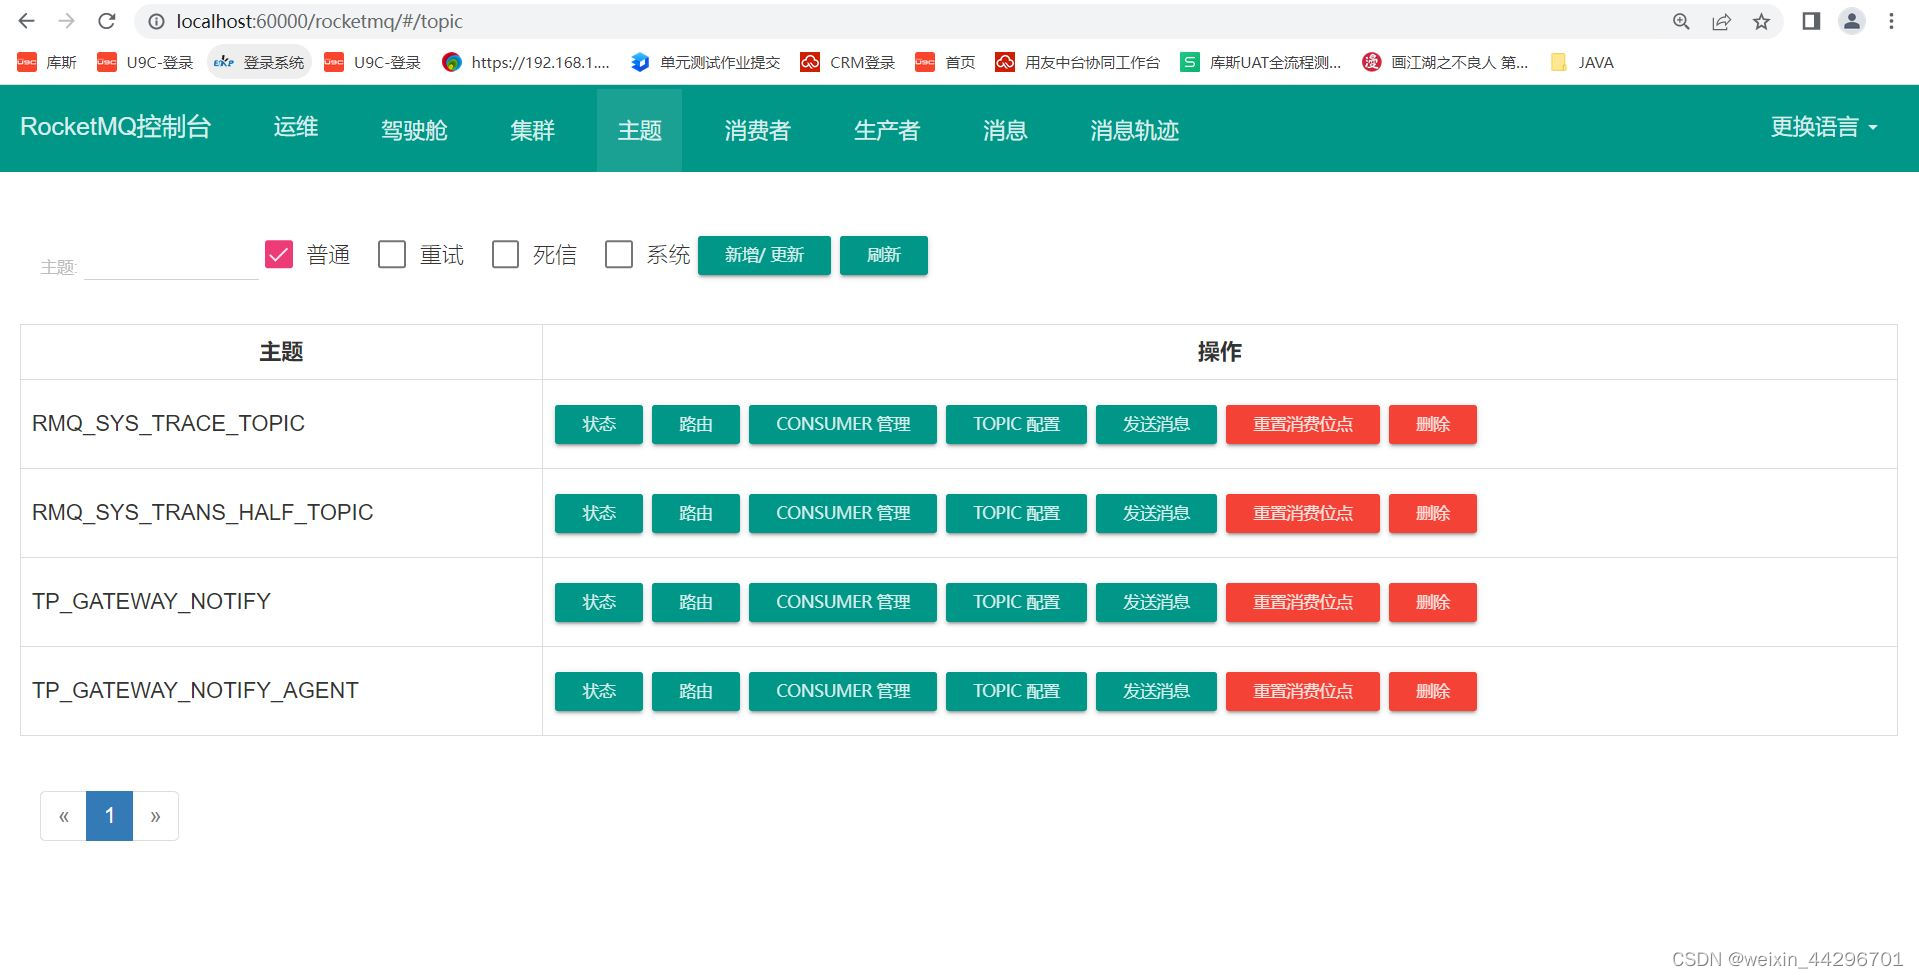
Task: Click the RMQ_SYS_TRANS_HALF_TOPIC topic name
Action: 203,512
